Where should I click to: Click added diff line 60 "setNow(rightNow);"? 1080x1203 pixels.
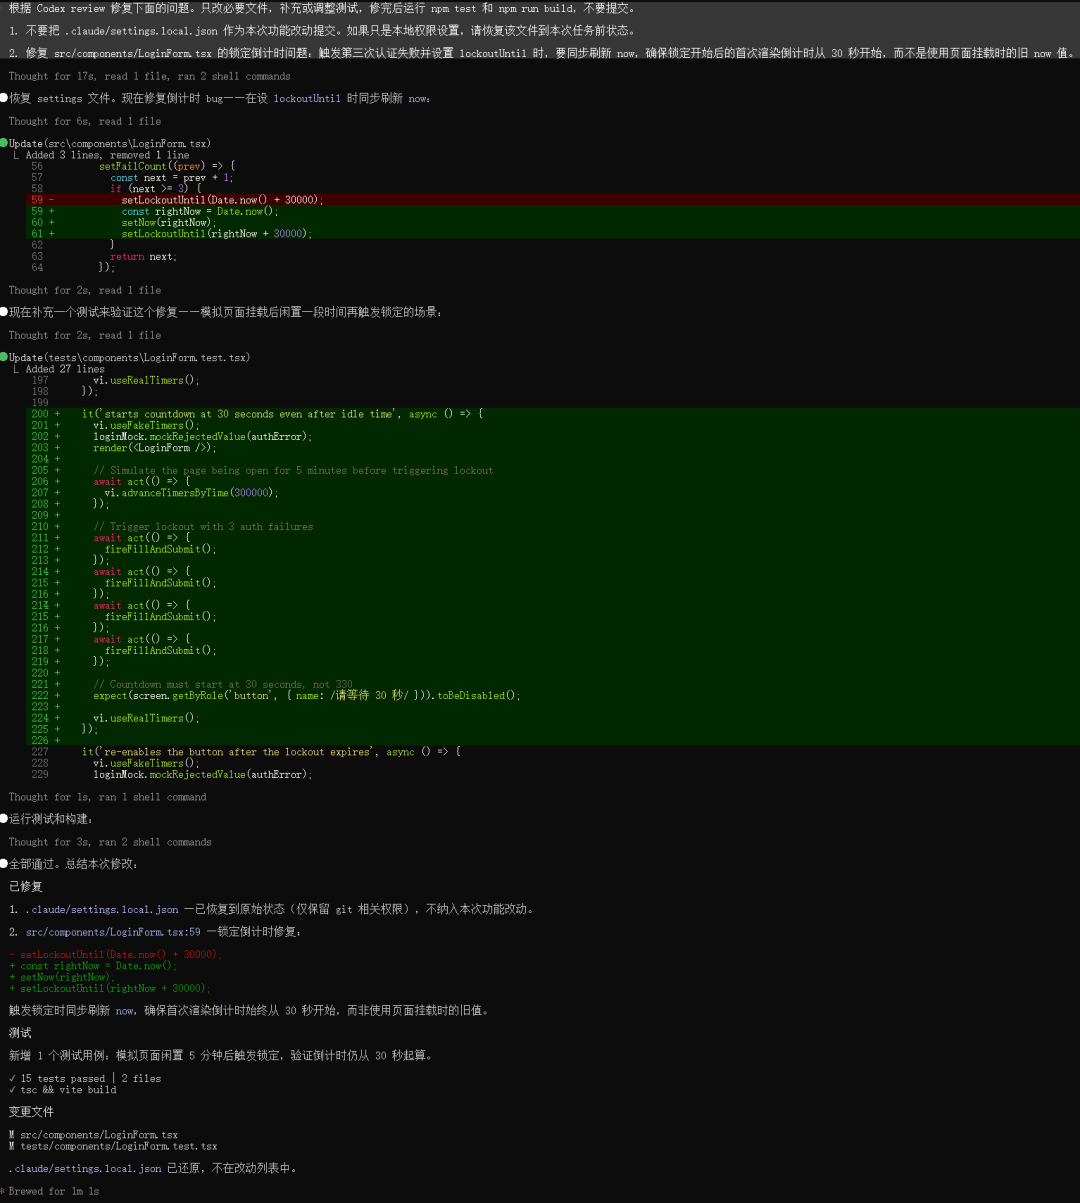(553, 222)
